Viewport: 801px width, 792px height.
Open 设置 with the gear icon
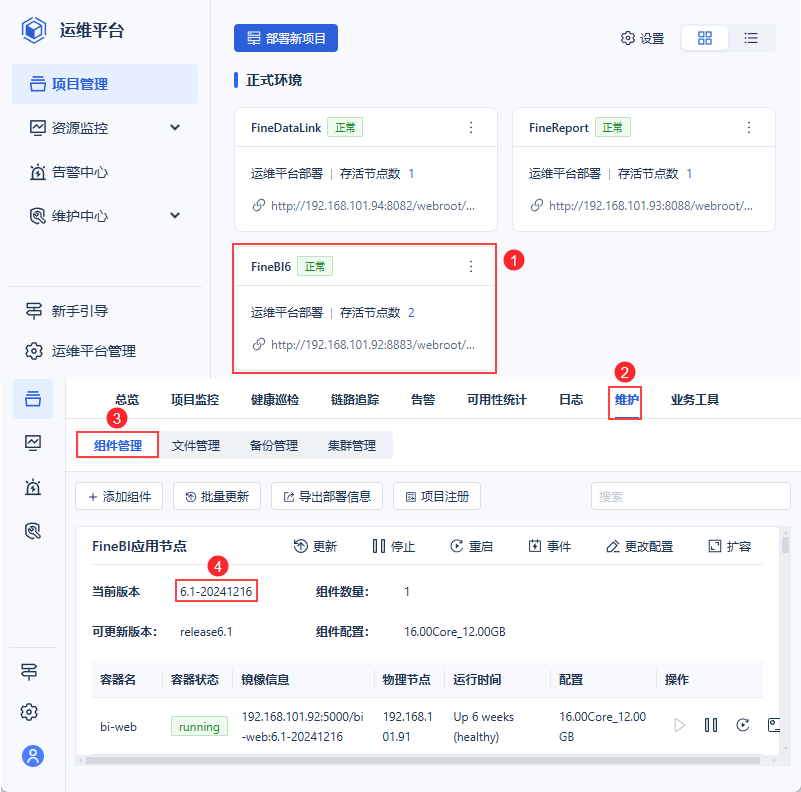click(642, 38)
